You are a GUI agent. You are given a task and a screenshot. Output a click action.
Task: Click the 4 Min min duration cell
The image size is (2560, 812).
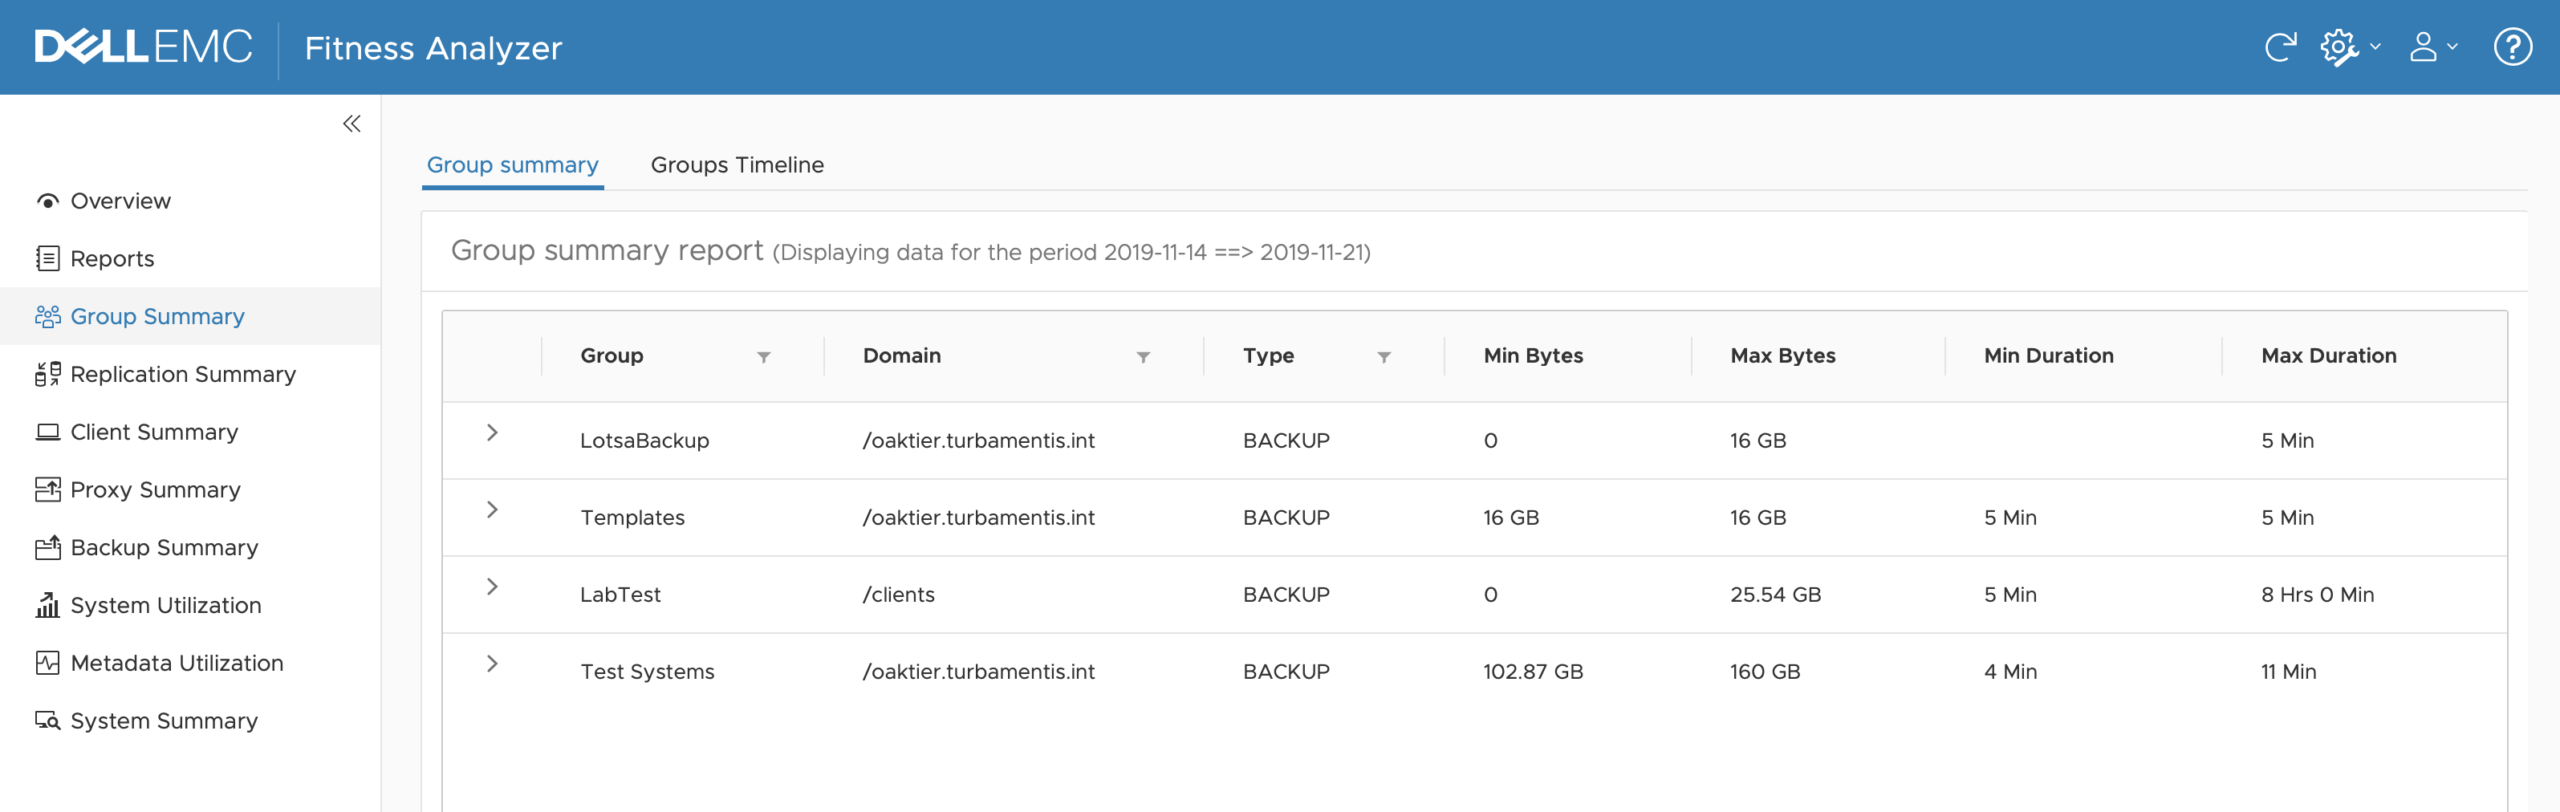pyautogui.click(x=2010, y=672)
